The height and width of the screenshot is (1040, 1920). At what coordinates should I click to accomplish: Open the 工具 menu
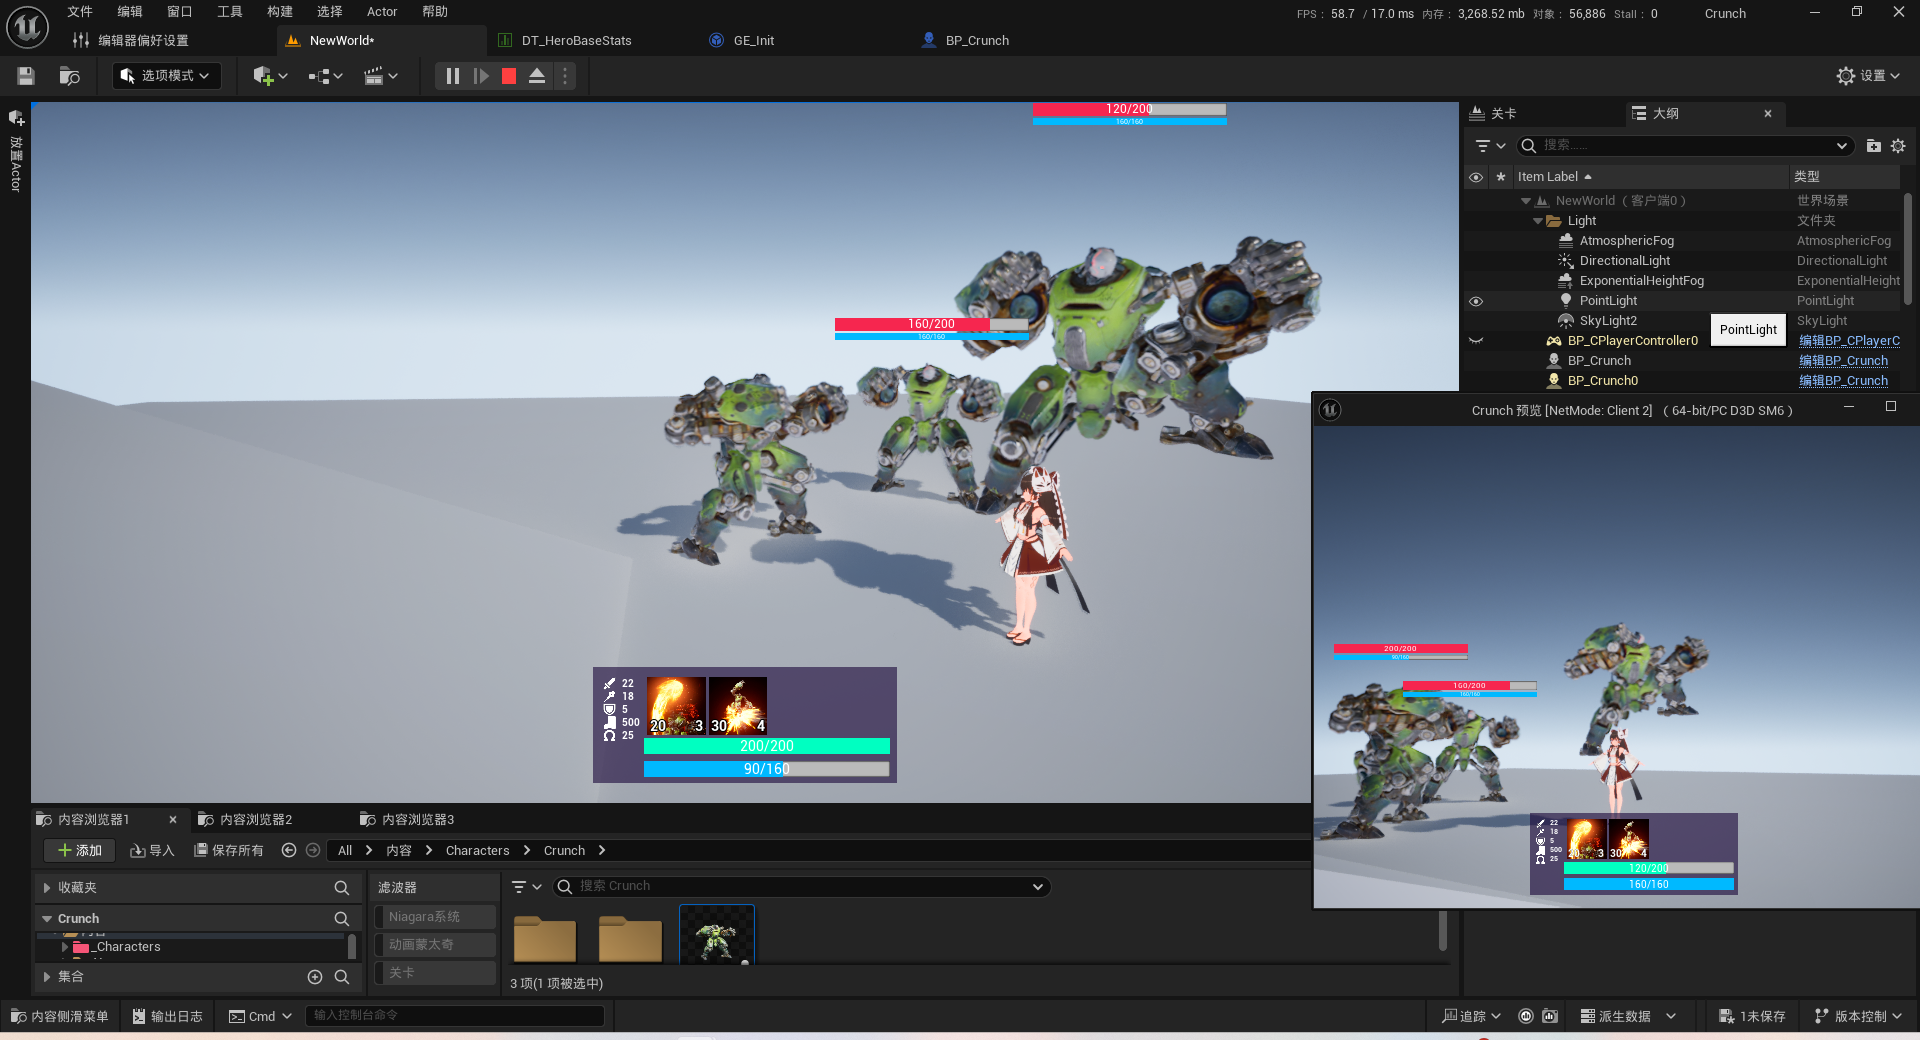(230, 12)
